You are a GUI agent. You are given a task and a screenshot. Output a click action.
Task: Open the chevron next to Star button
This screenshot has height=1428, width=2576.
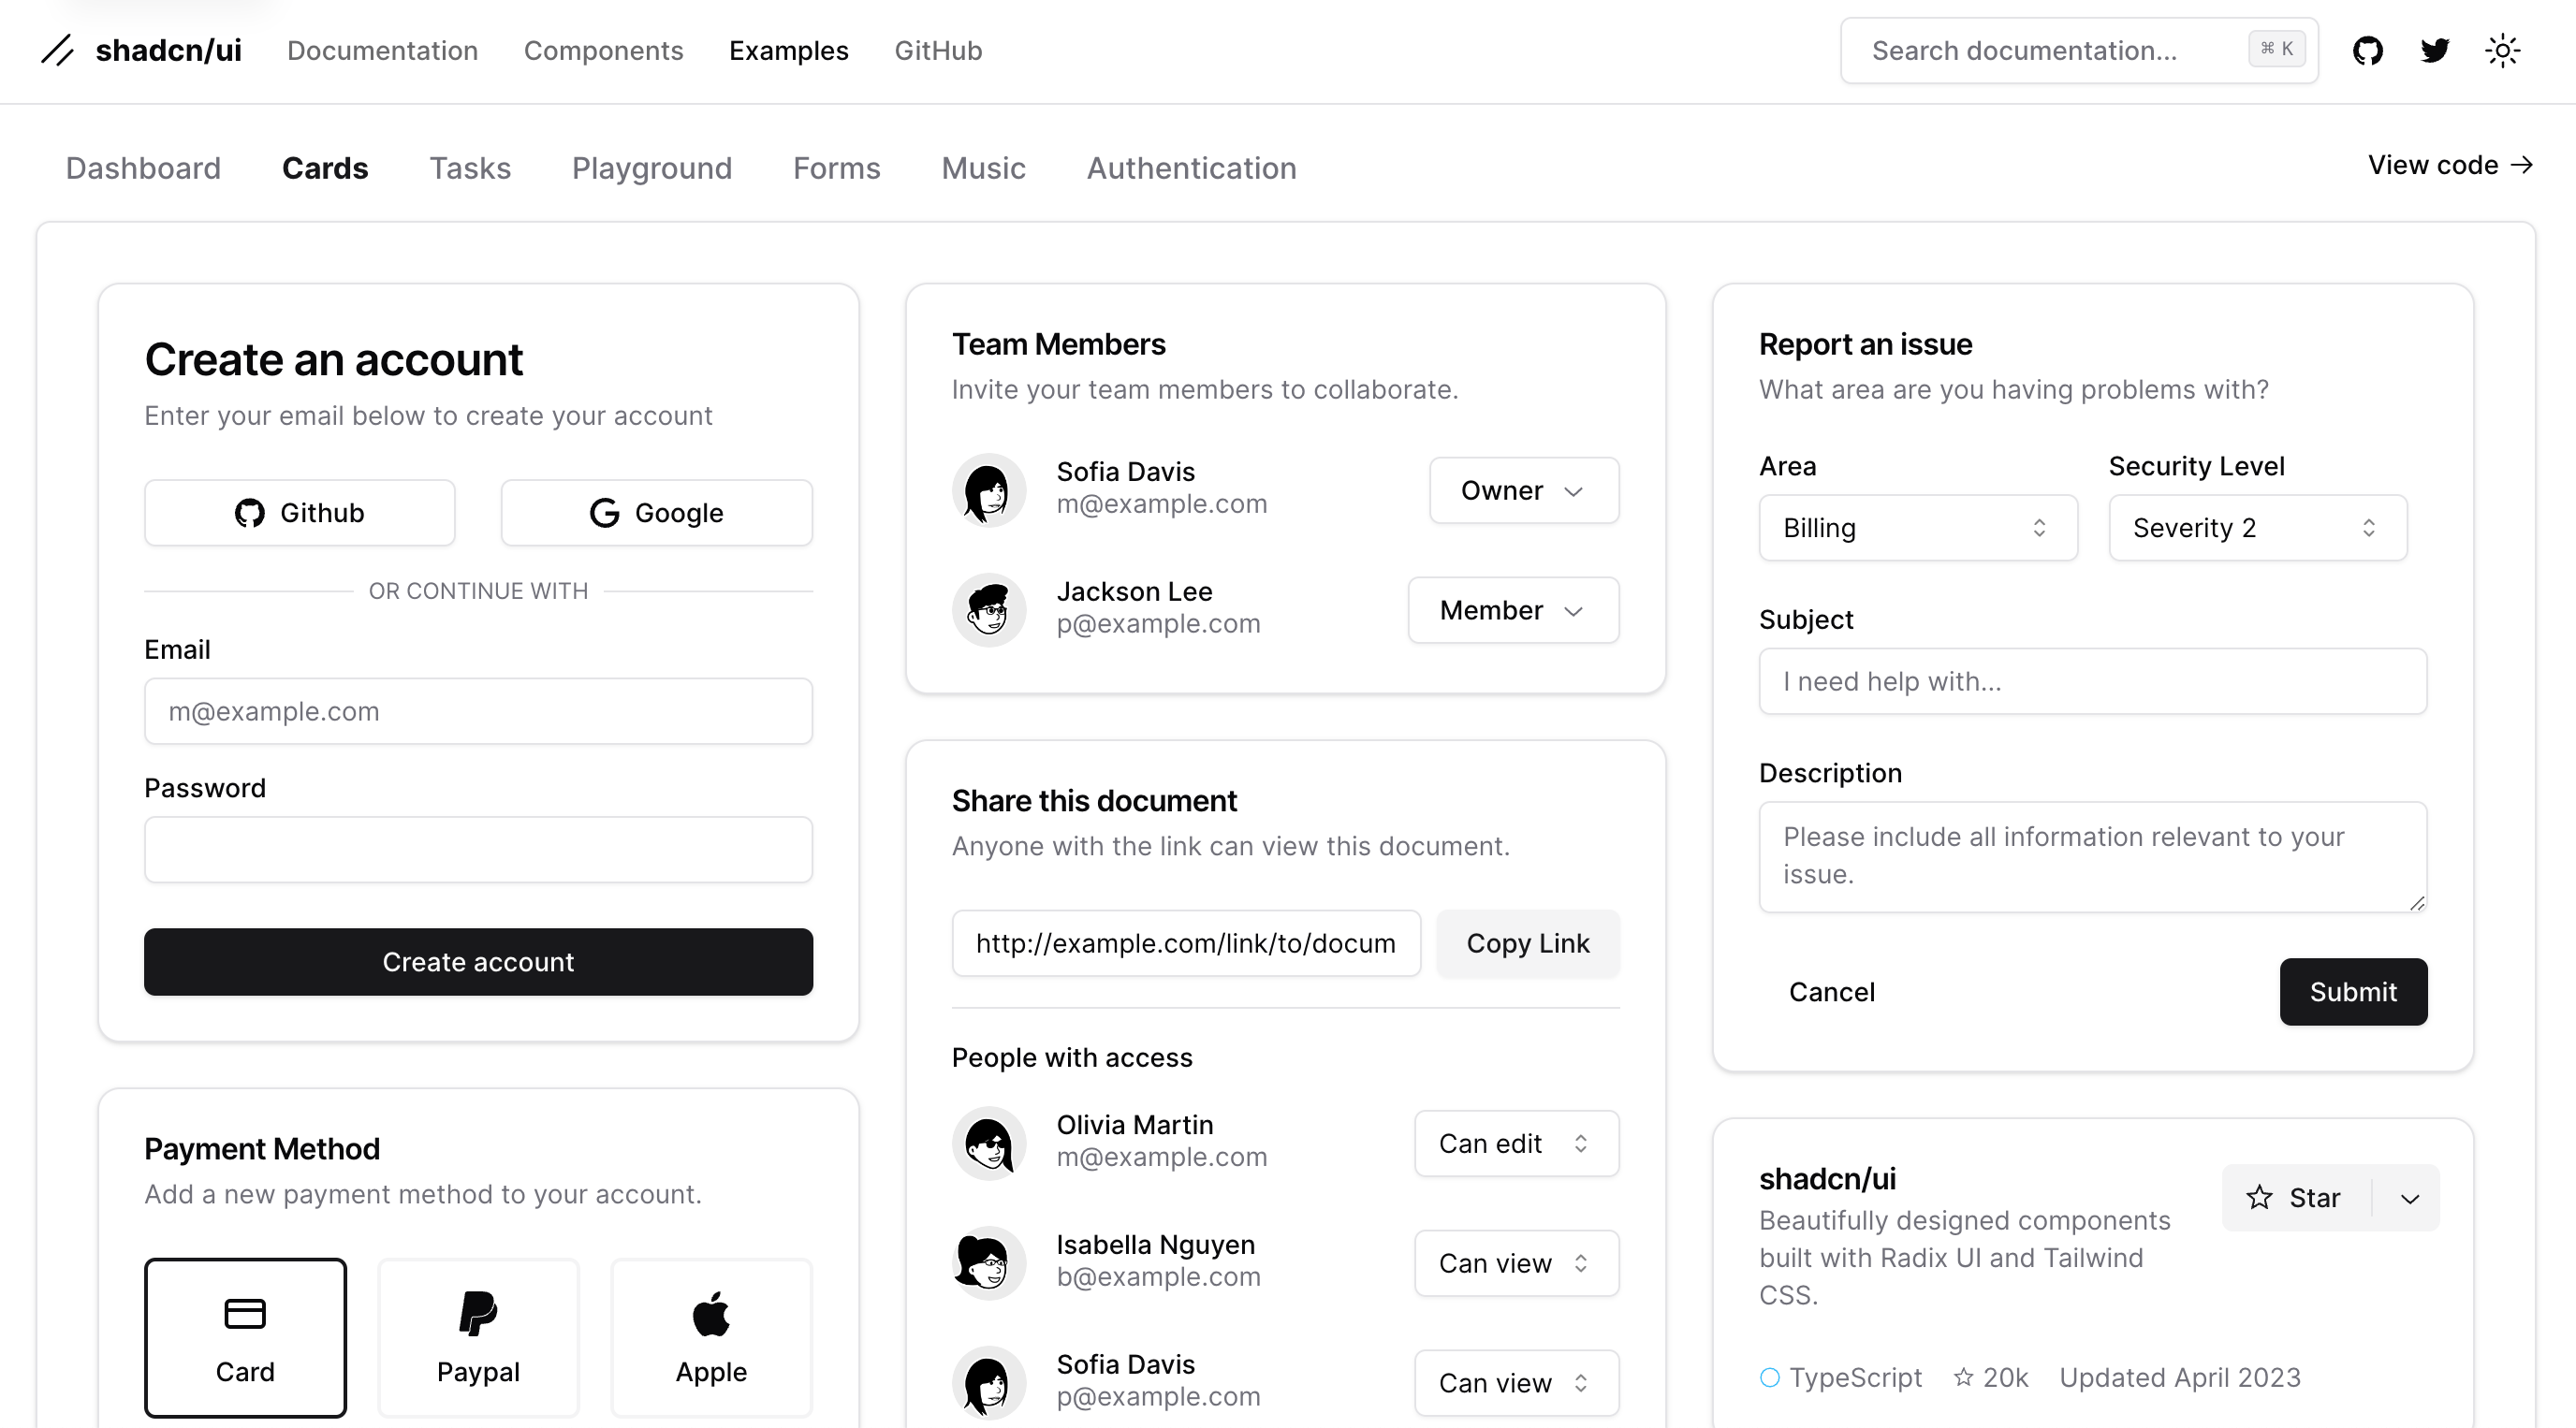[x=2409, y=1198]
